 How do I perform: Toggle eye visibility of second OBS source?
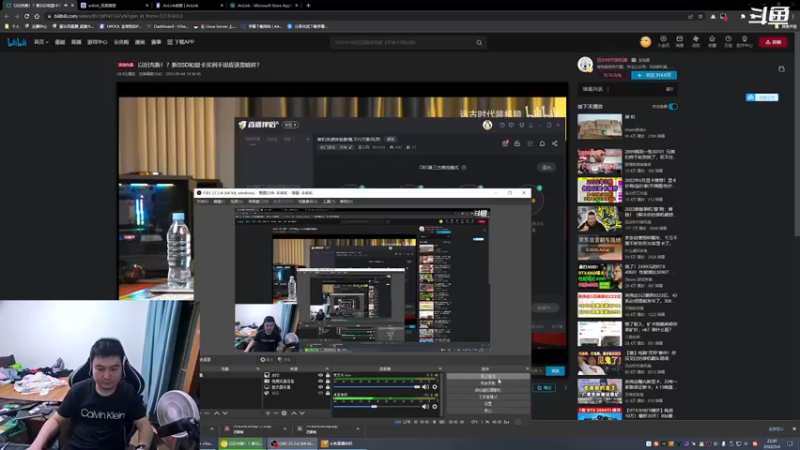(320, 381)
